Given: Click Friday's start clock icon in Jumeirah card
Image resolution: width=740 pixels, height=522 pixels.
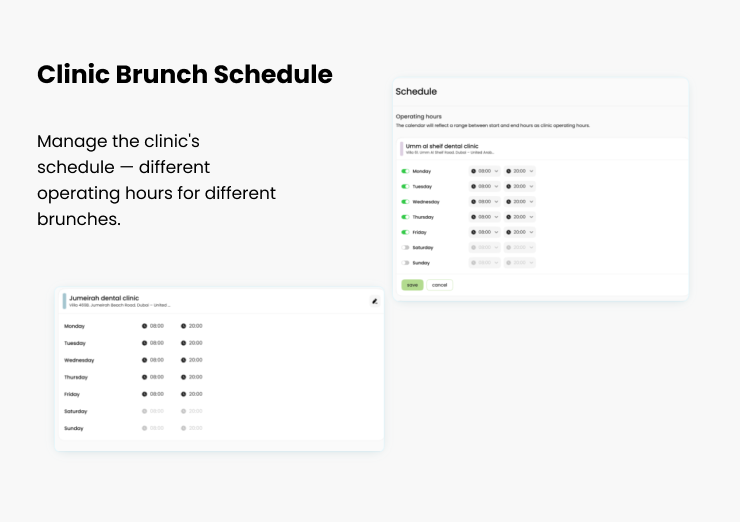Looking at the screenshot, I should click(x=144, y=394).
